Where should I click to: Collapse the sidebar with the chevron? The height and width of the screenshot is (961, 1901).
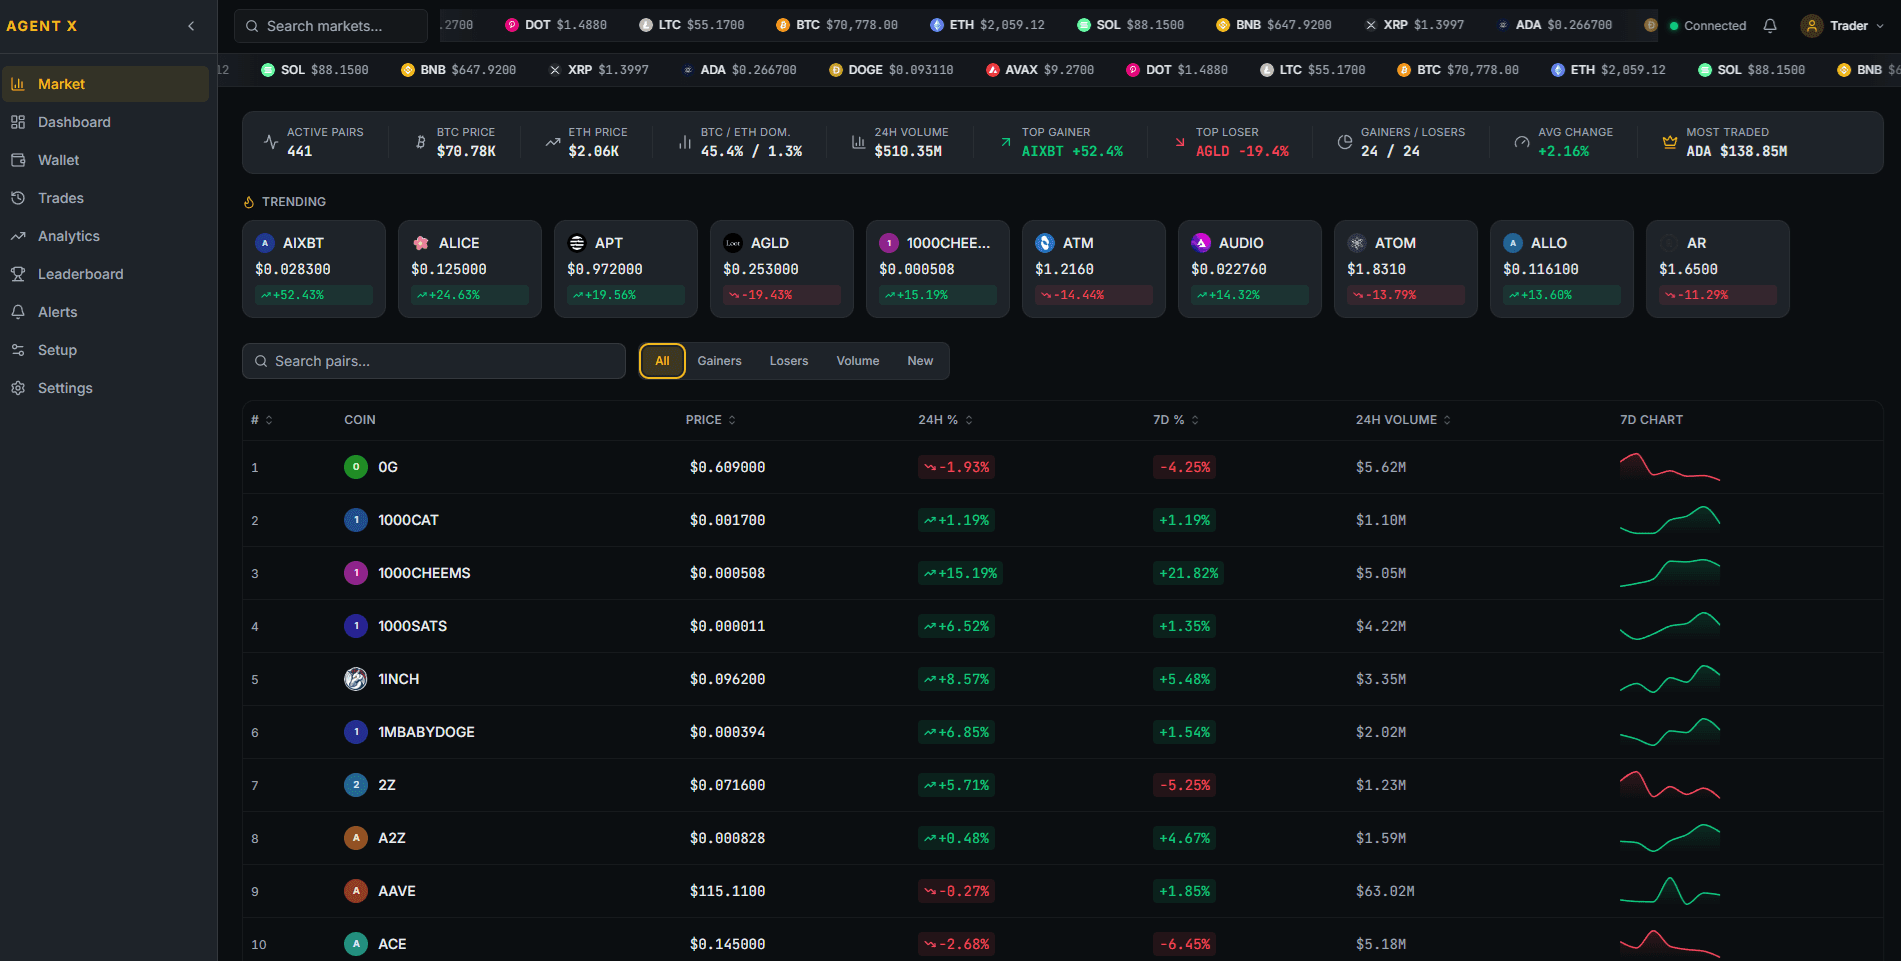coord(191,26)
